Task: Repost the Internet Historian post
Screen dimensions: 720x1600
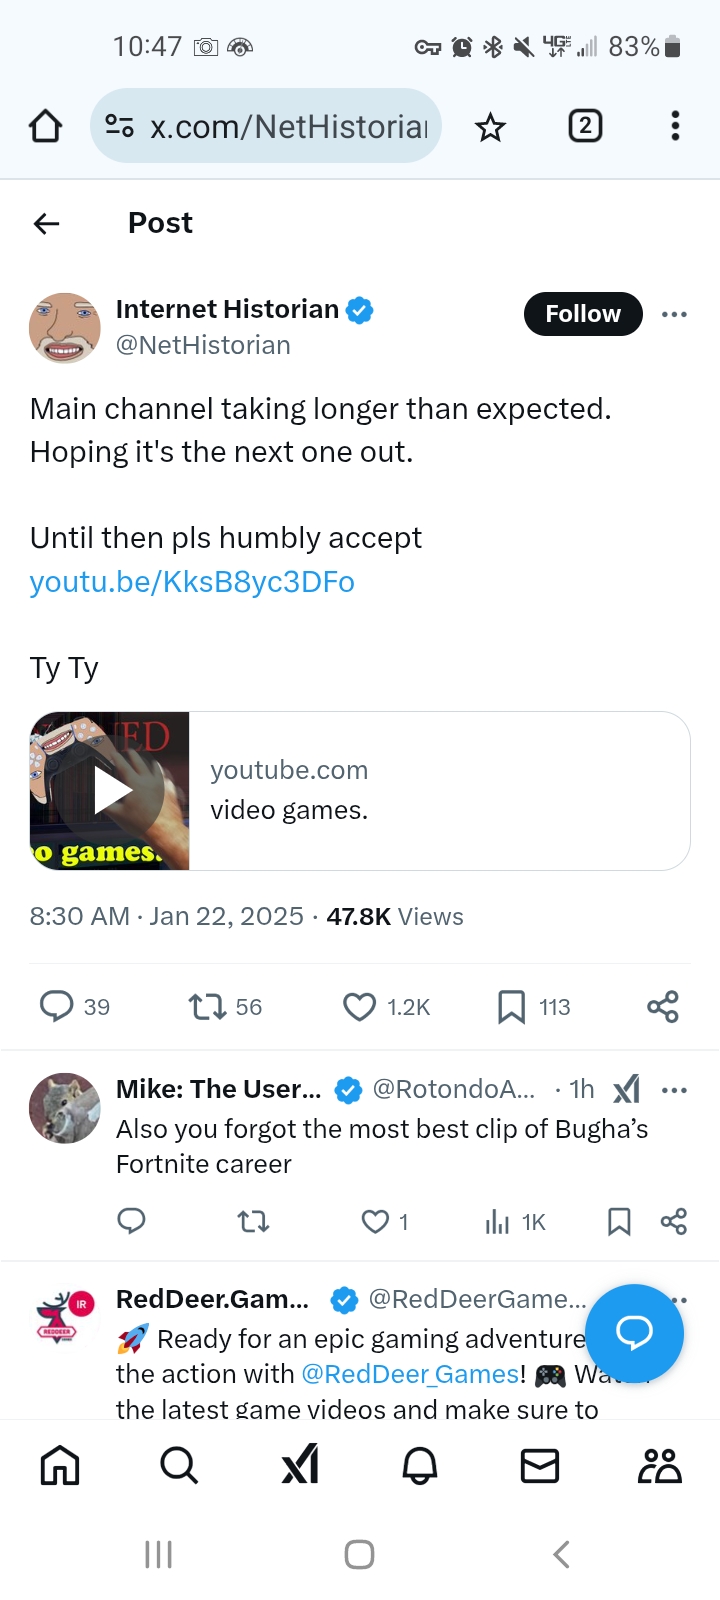Action: 208,1007
